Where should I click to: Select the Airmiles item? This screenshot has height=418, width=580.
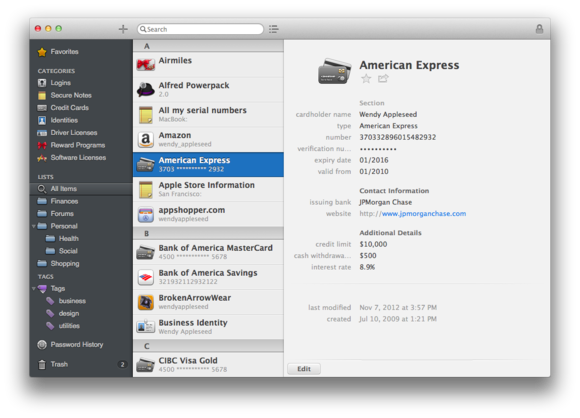[208, 64]
